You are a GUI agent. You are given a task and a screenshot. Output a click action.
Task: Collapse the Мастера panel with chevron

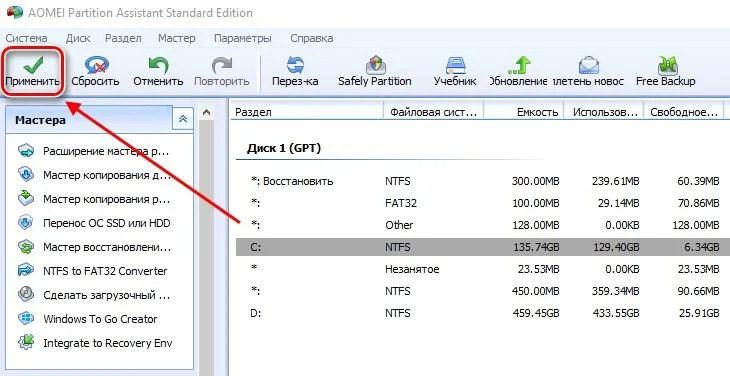(x=183, y=119)
